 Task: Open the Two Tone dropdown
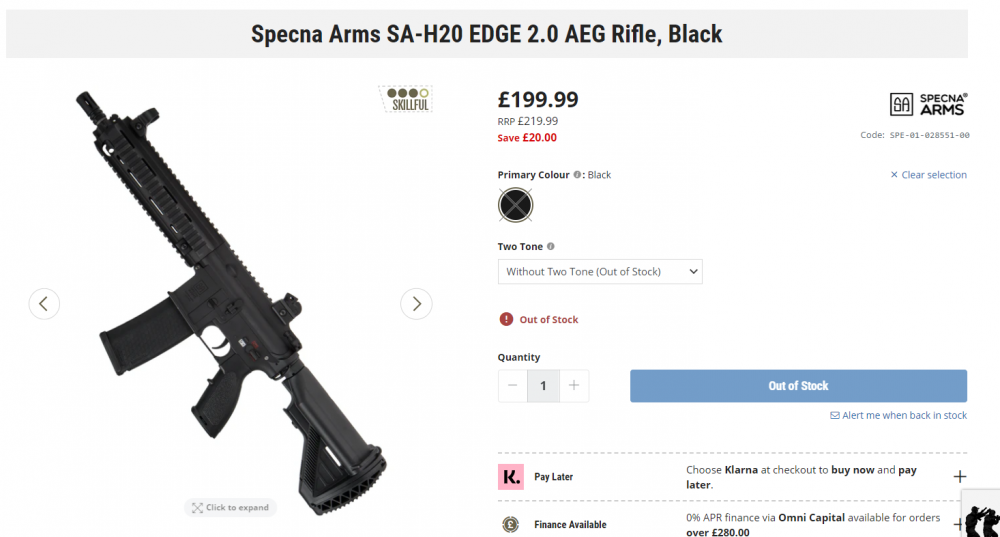(x=600, y=272)
